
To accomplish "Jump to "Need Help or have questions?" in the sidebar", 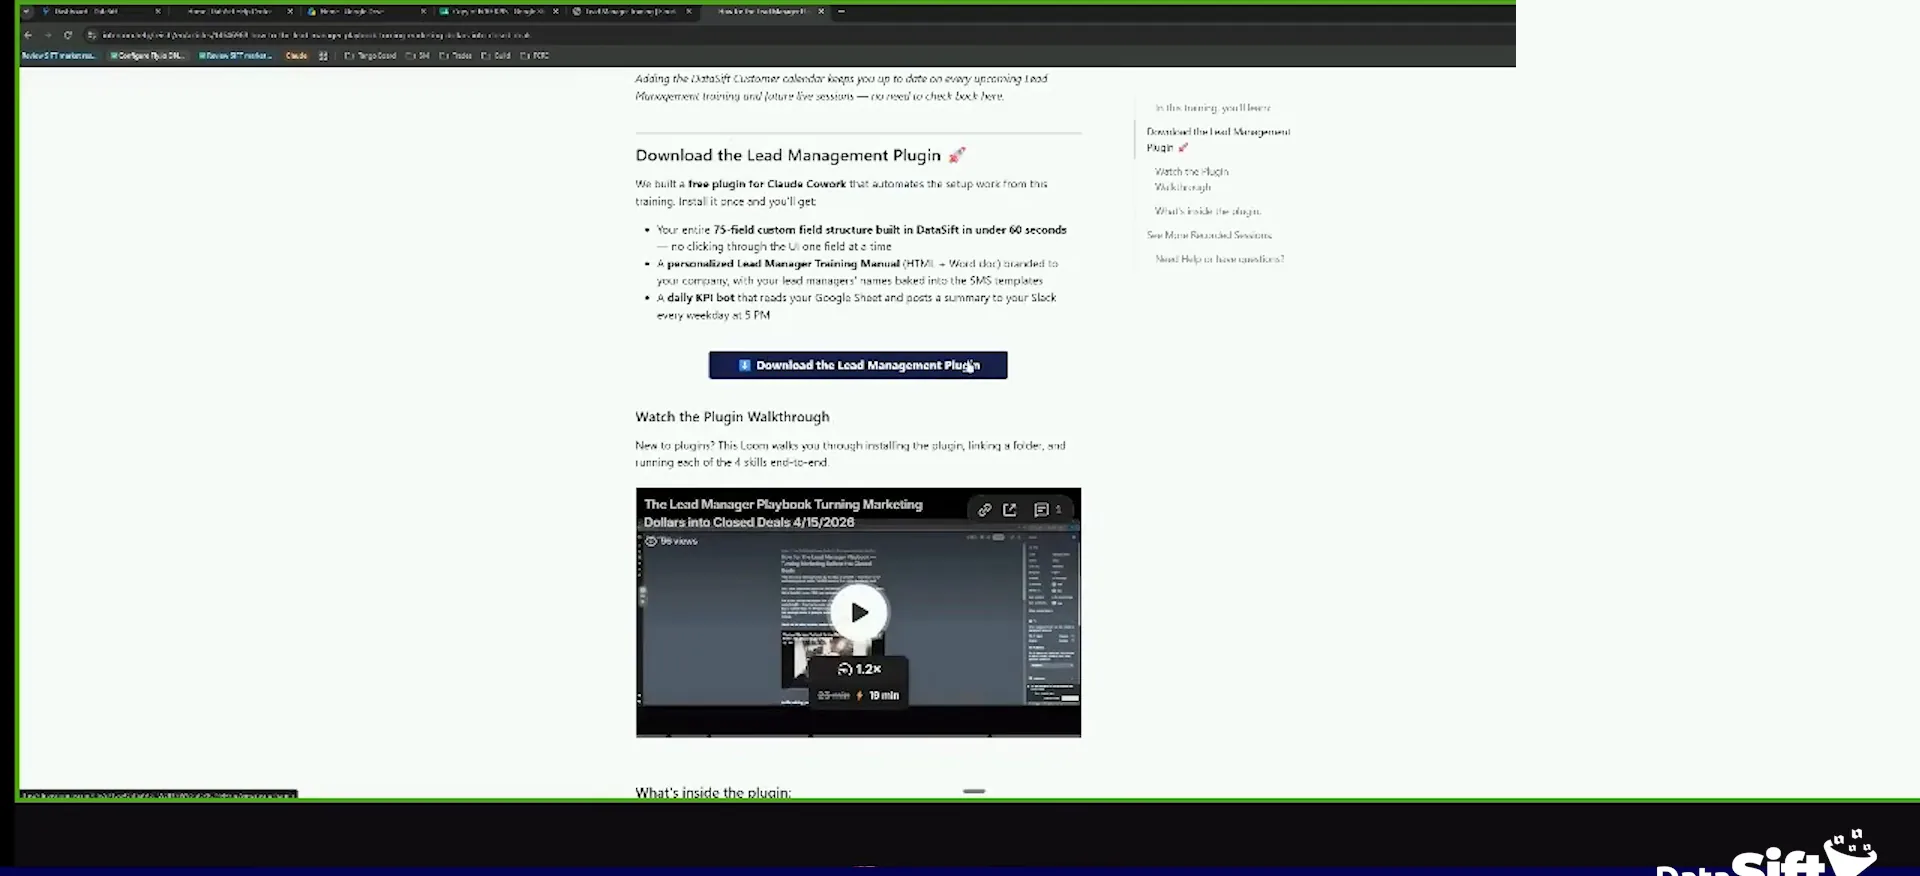I will pyautogui.click(x=1220, y=259).
